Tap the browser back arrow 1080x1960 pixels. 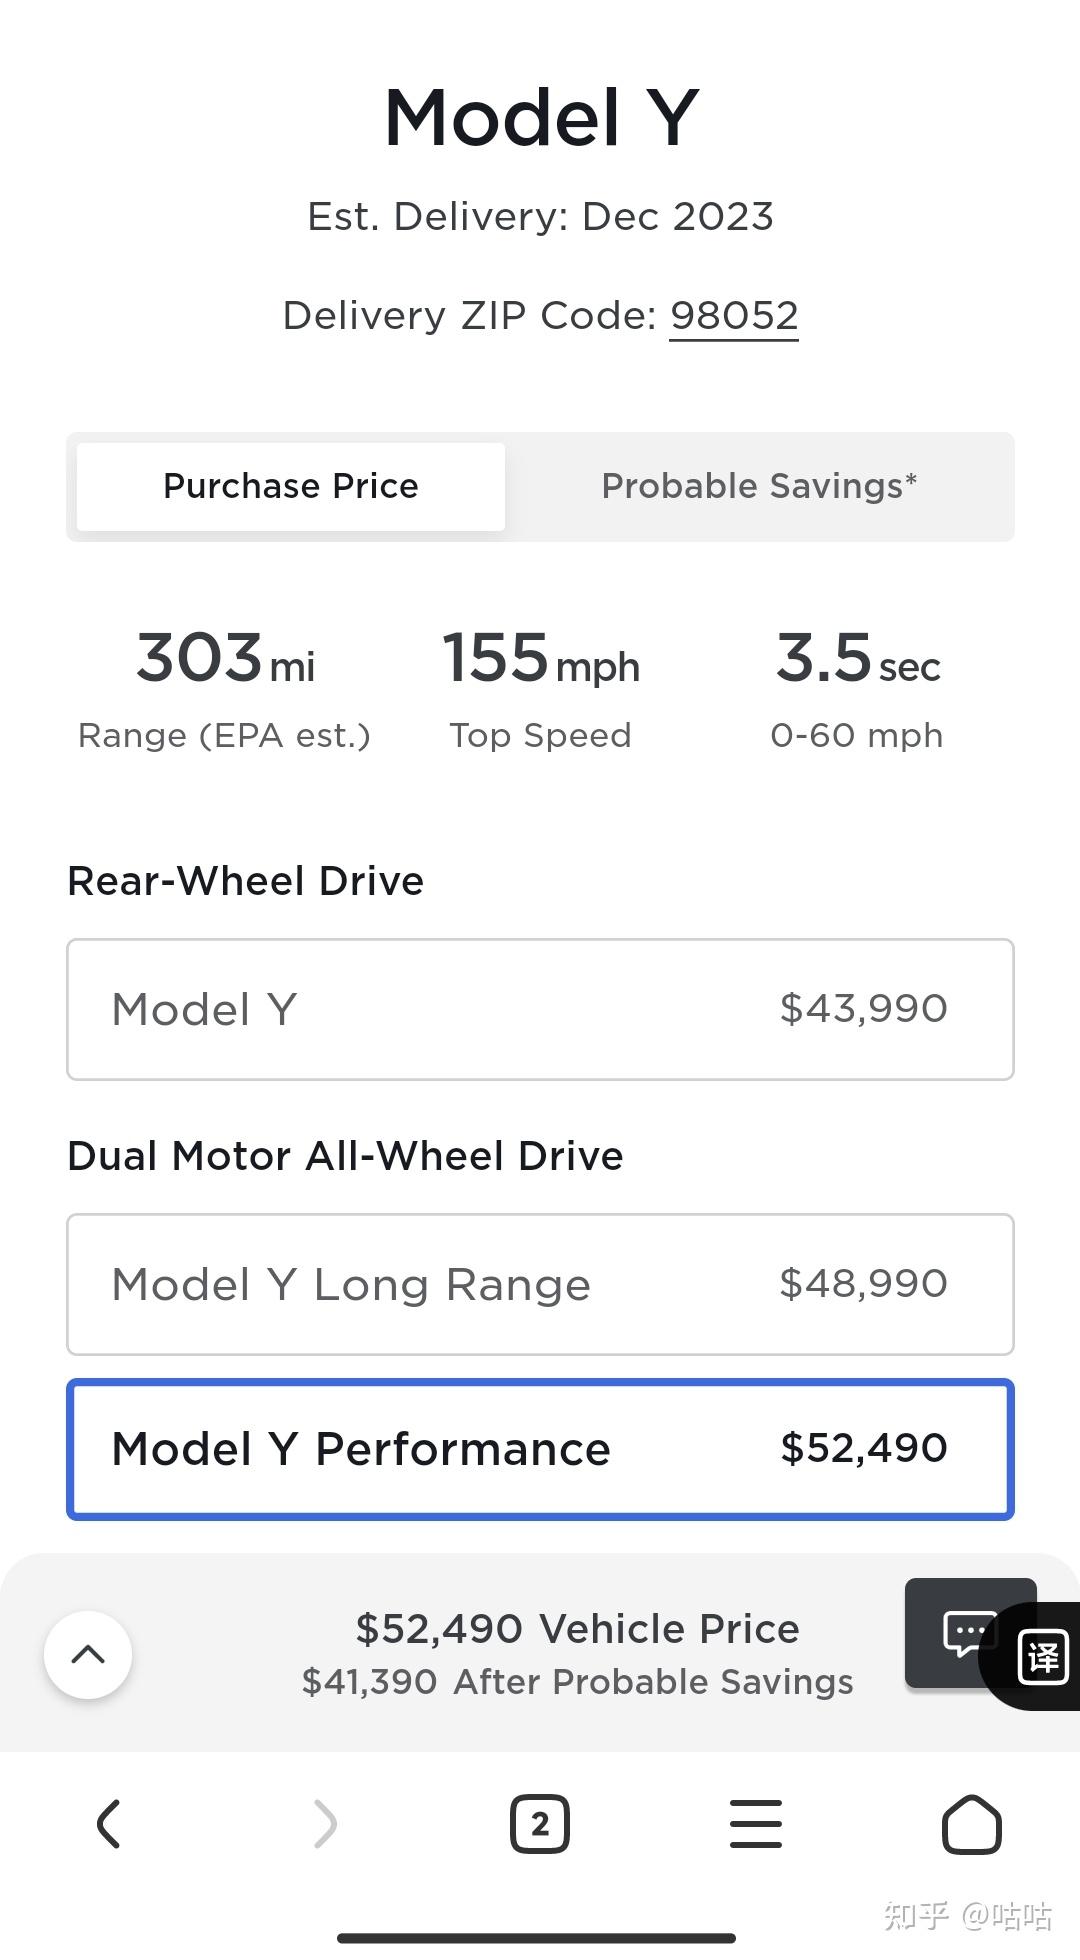(x=108, y=1824)
